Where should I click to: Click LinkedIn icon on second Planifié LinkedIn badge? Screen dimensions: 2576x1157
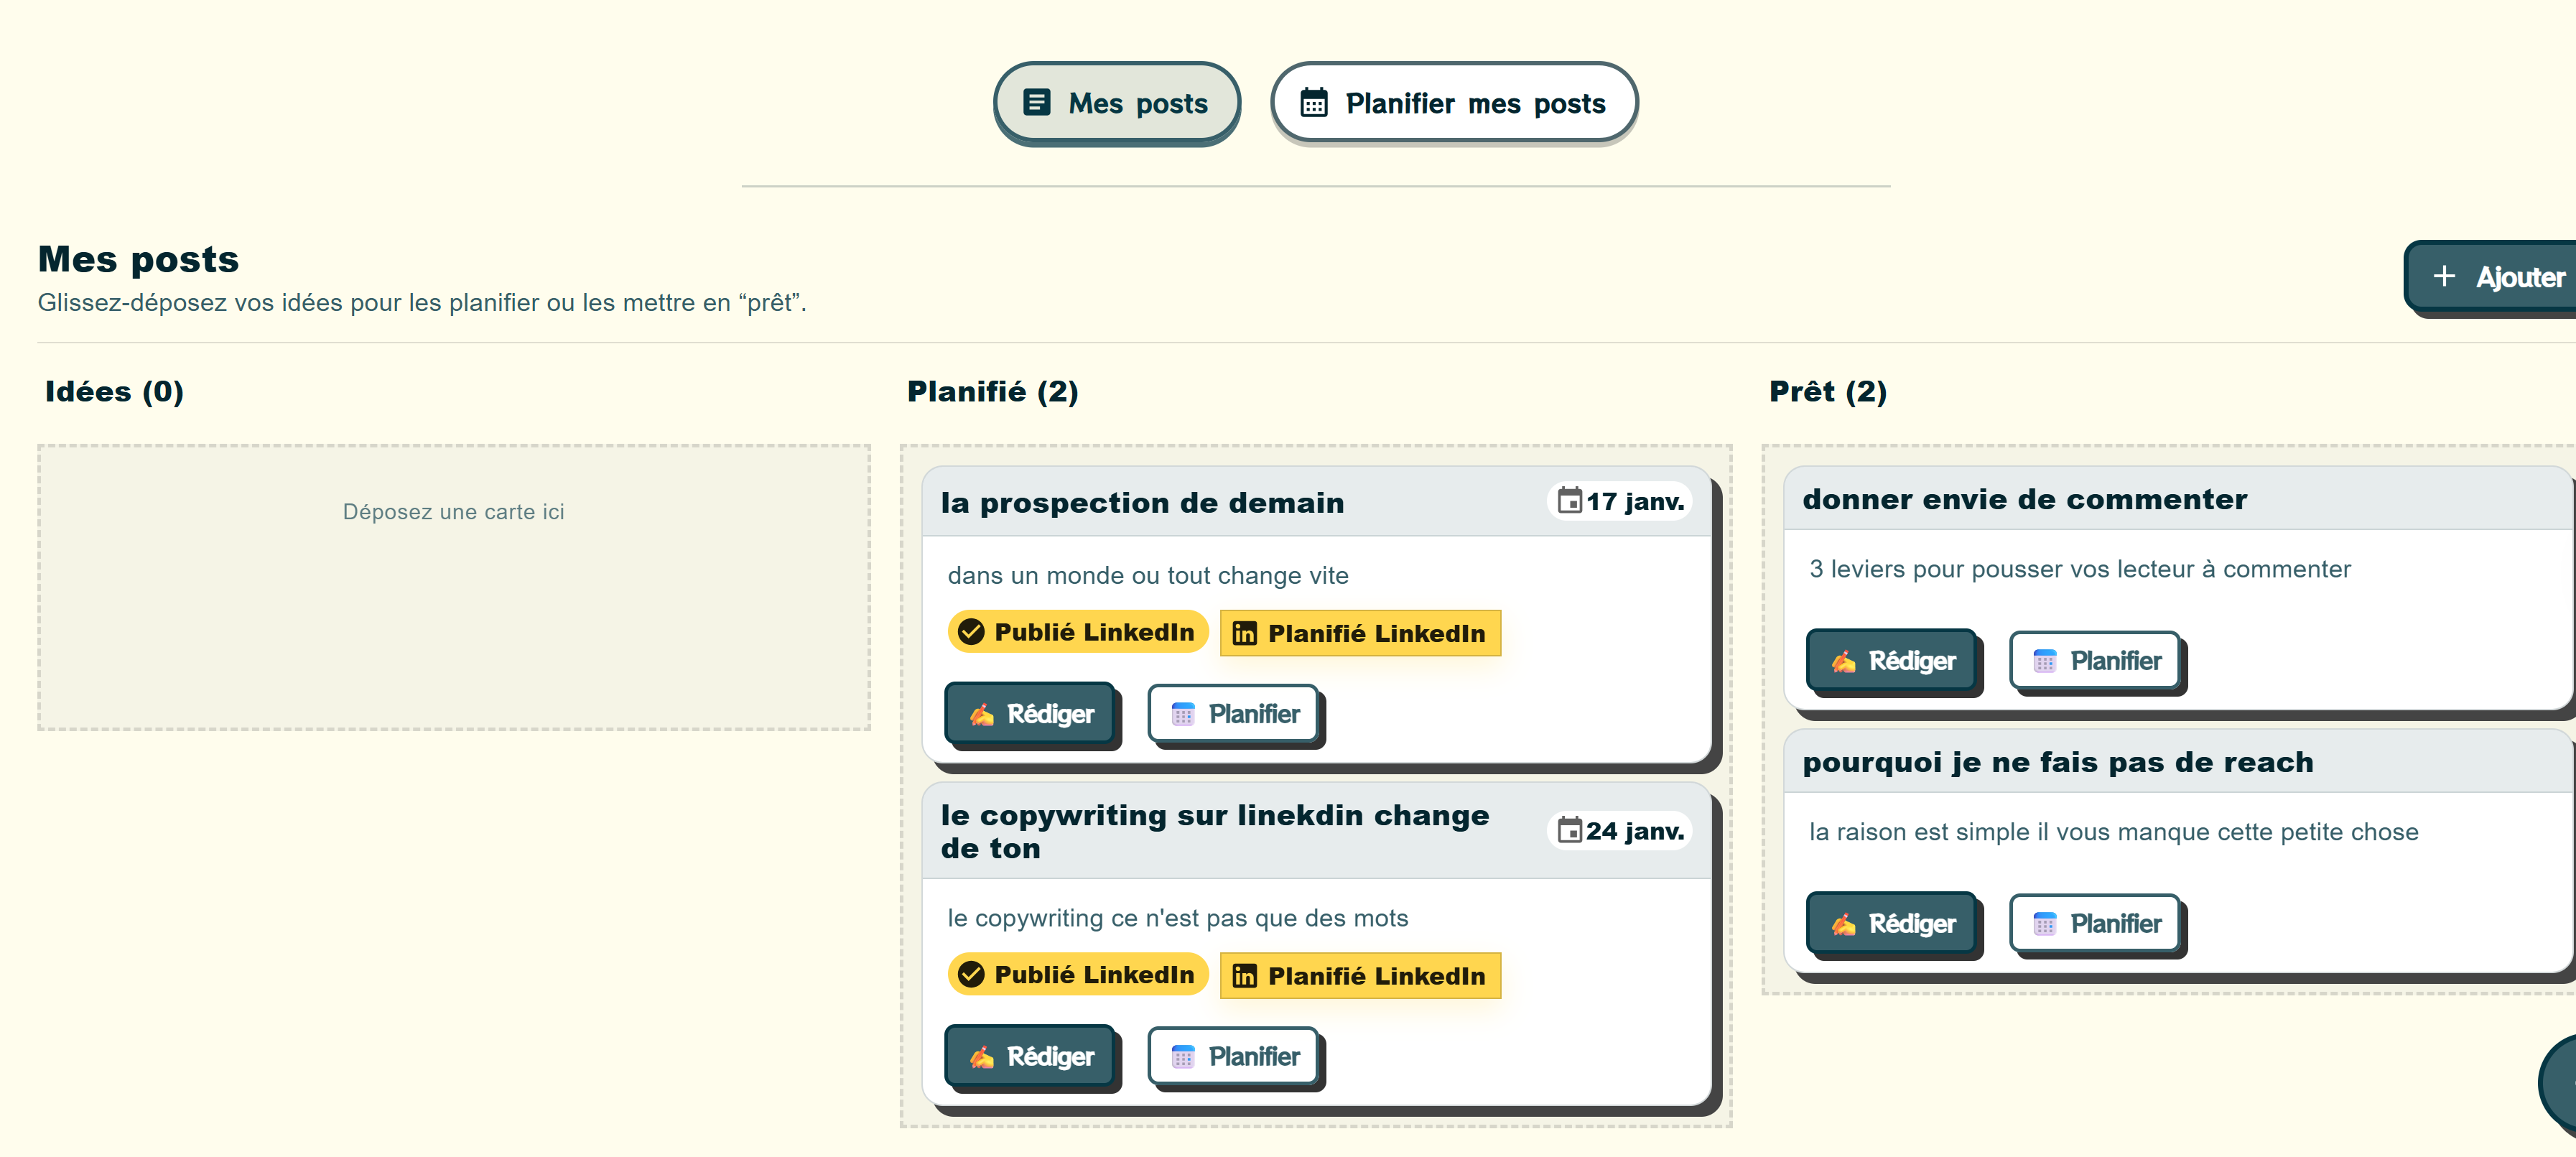coord(1244,976)
